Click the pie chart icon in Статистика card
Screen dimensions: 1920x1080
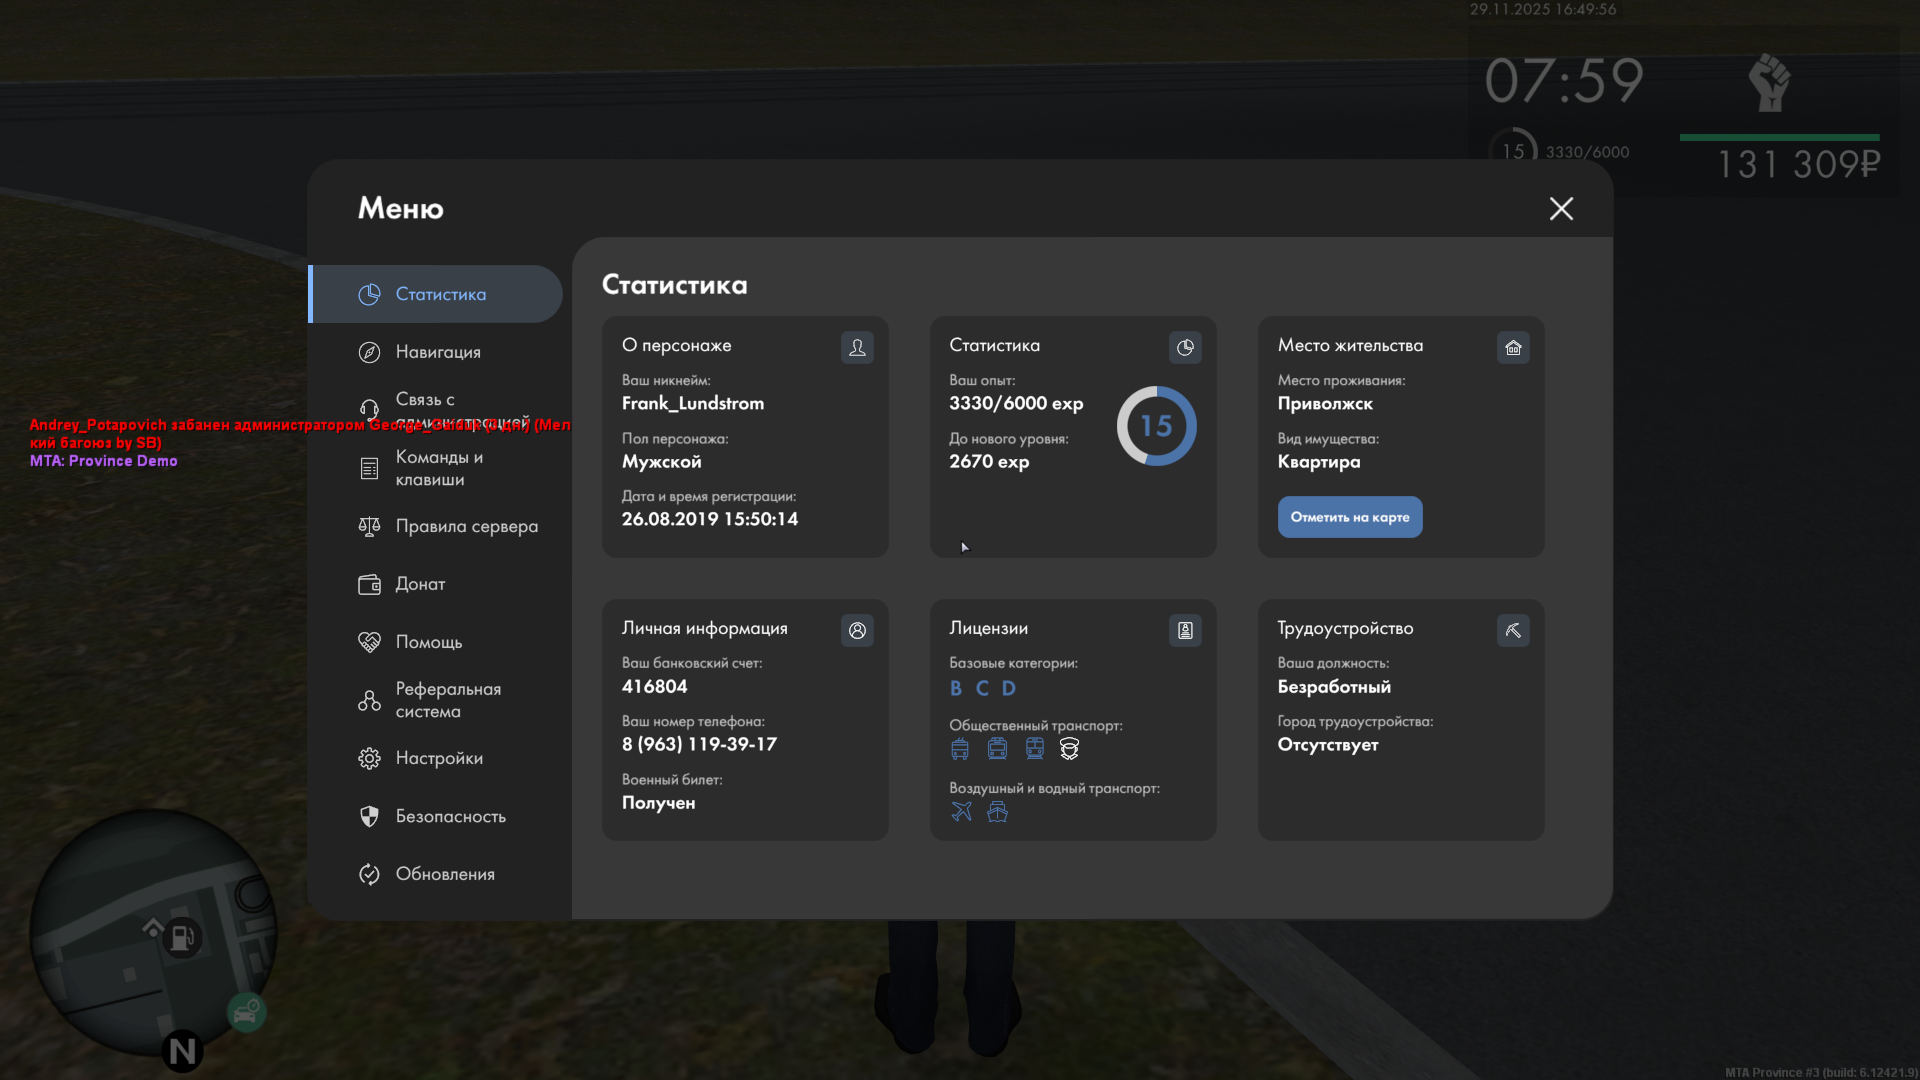tap(1185, 347)
